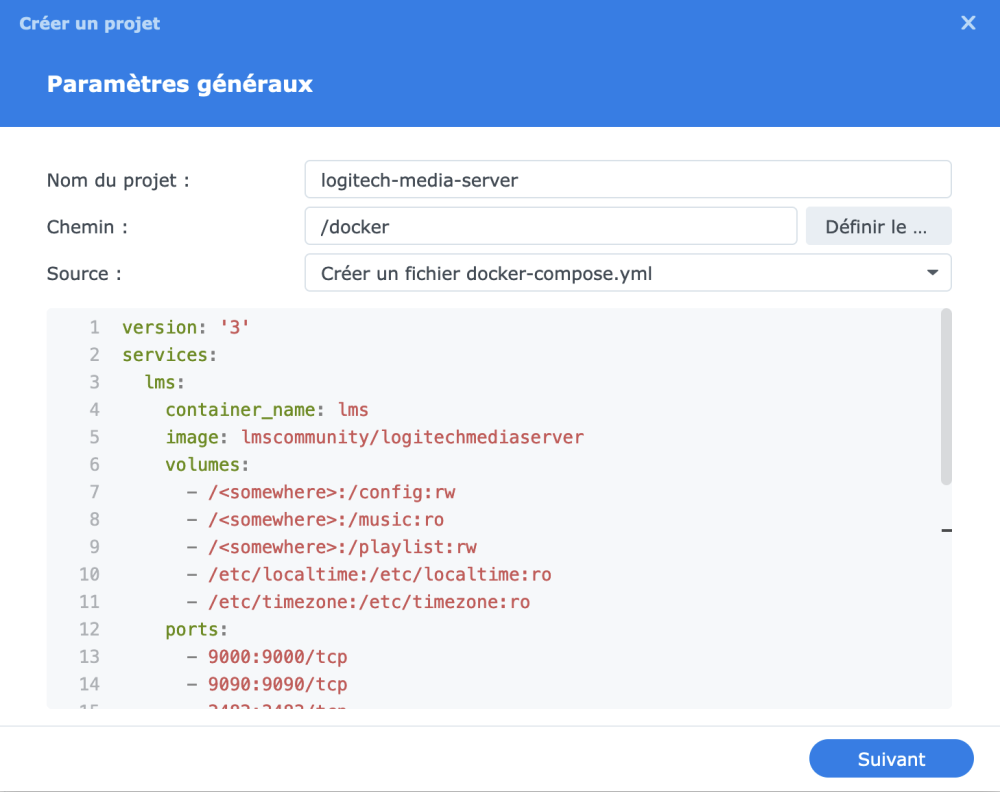Click line number 14 in gutter
This screenshot has width=1000, height=792.
(x=89, y=685)
